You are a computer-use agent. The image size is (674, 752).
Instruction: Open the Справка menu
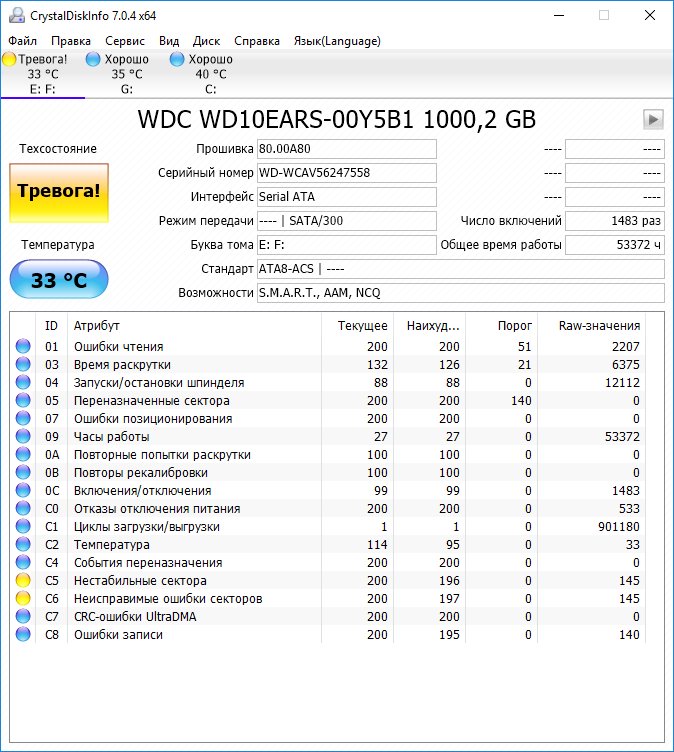[x=257, y=41]
